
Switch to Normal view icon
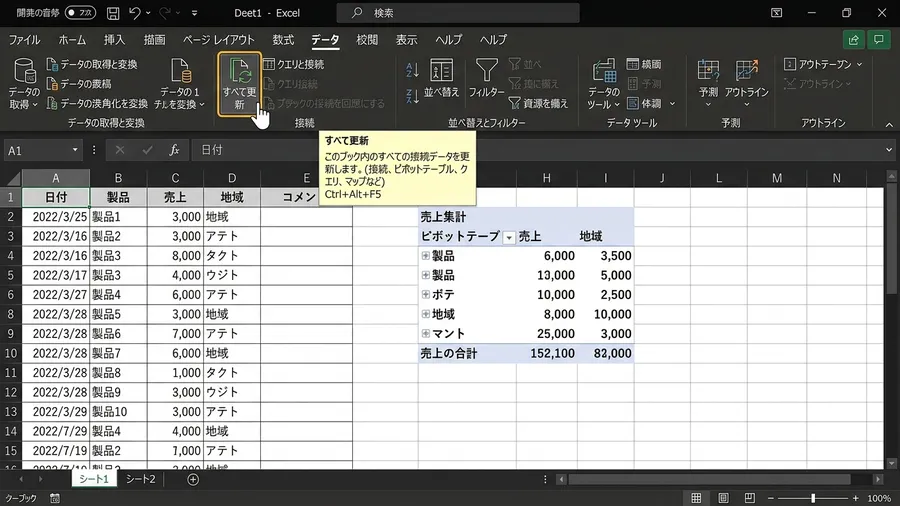point(696,498)
